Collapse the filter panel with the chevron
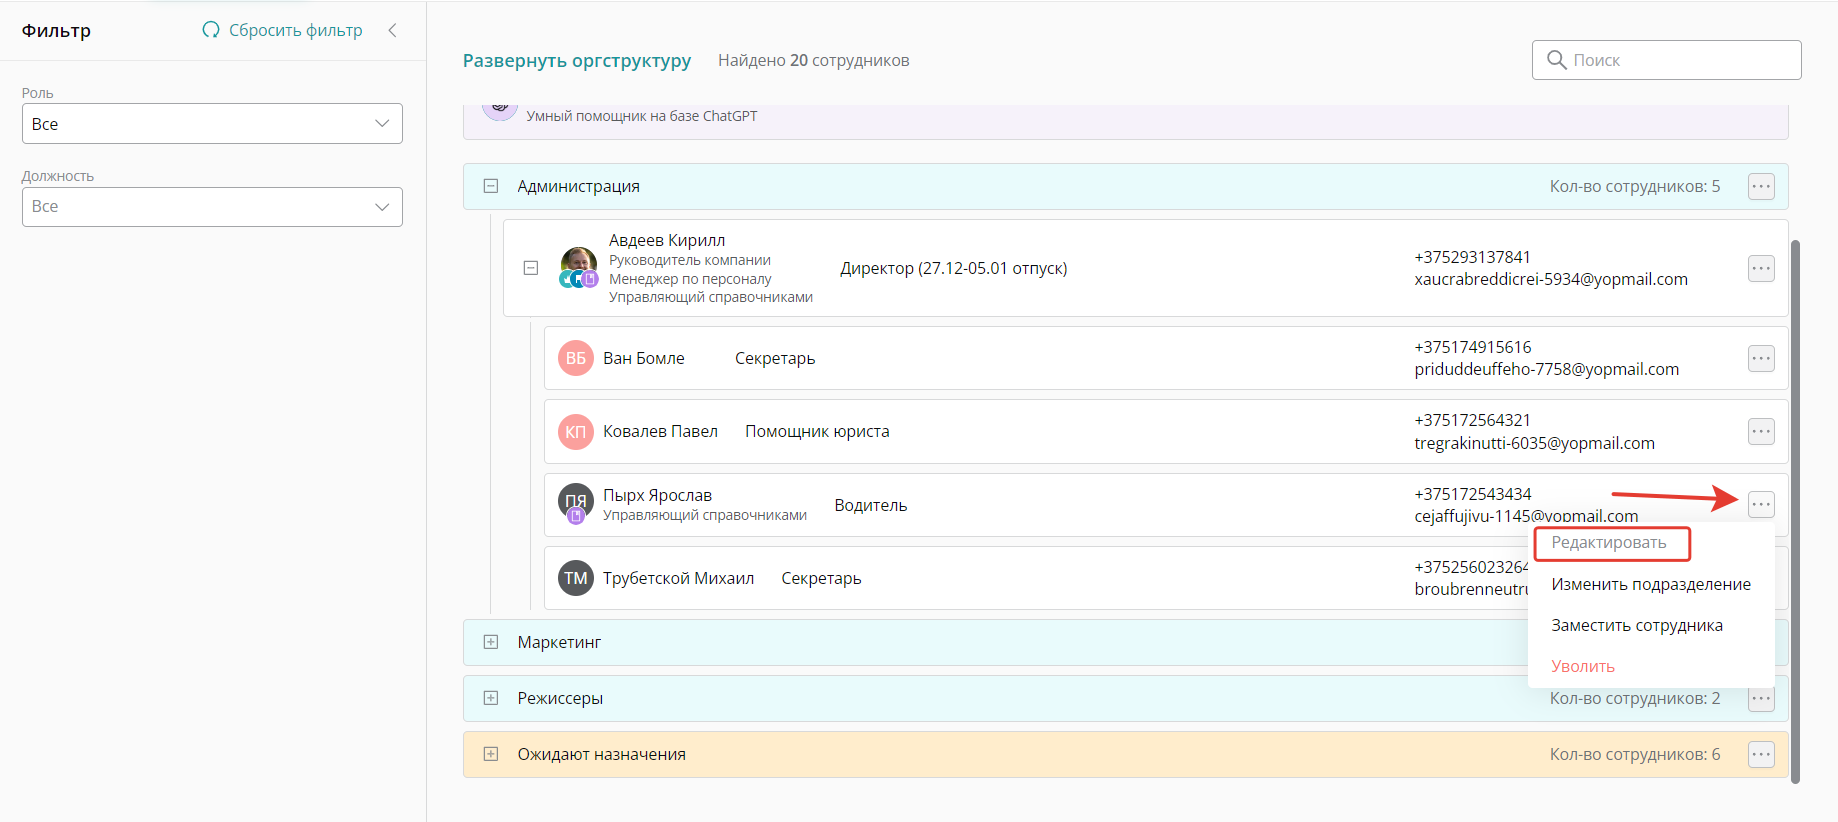The width and height of the screenshot is (1838, 822). coord(392,30)
